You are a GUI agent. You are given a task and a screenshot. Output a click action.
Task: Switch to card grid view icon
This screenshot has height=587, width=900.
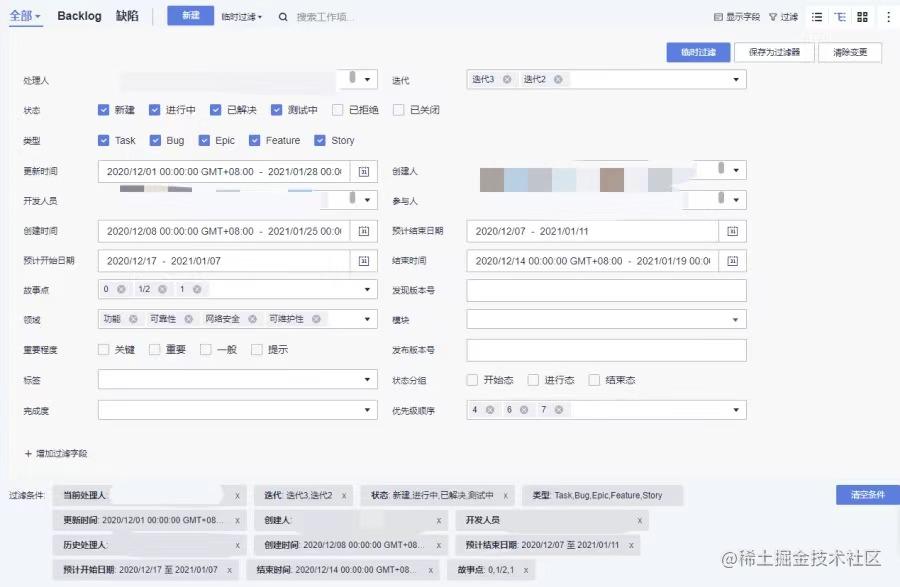pyautogui.click(x=862, y=17)
